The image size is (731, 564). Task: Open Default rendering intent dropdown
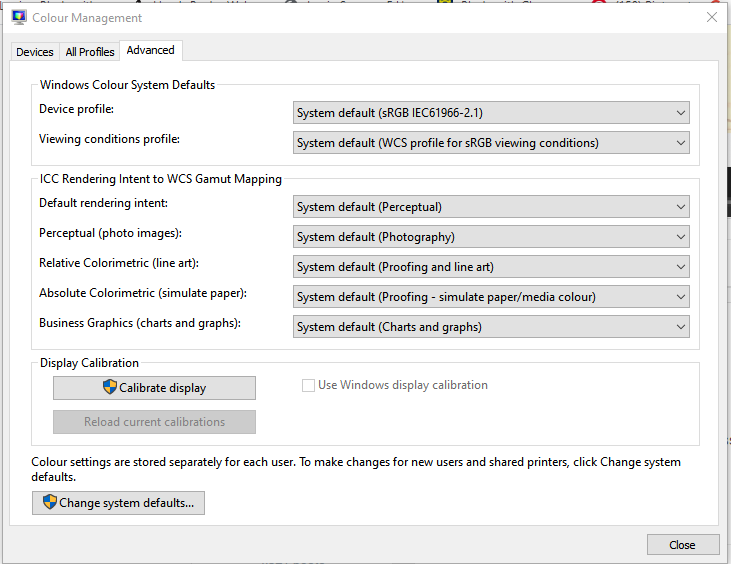(491, 206)
